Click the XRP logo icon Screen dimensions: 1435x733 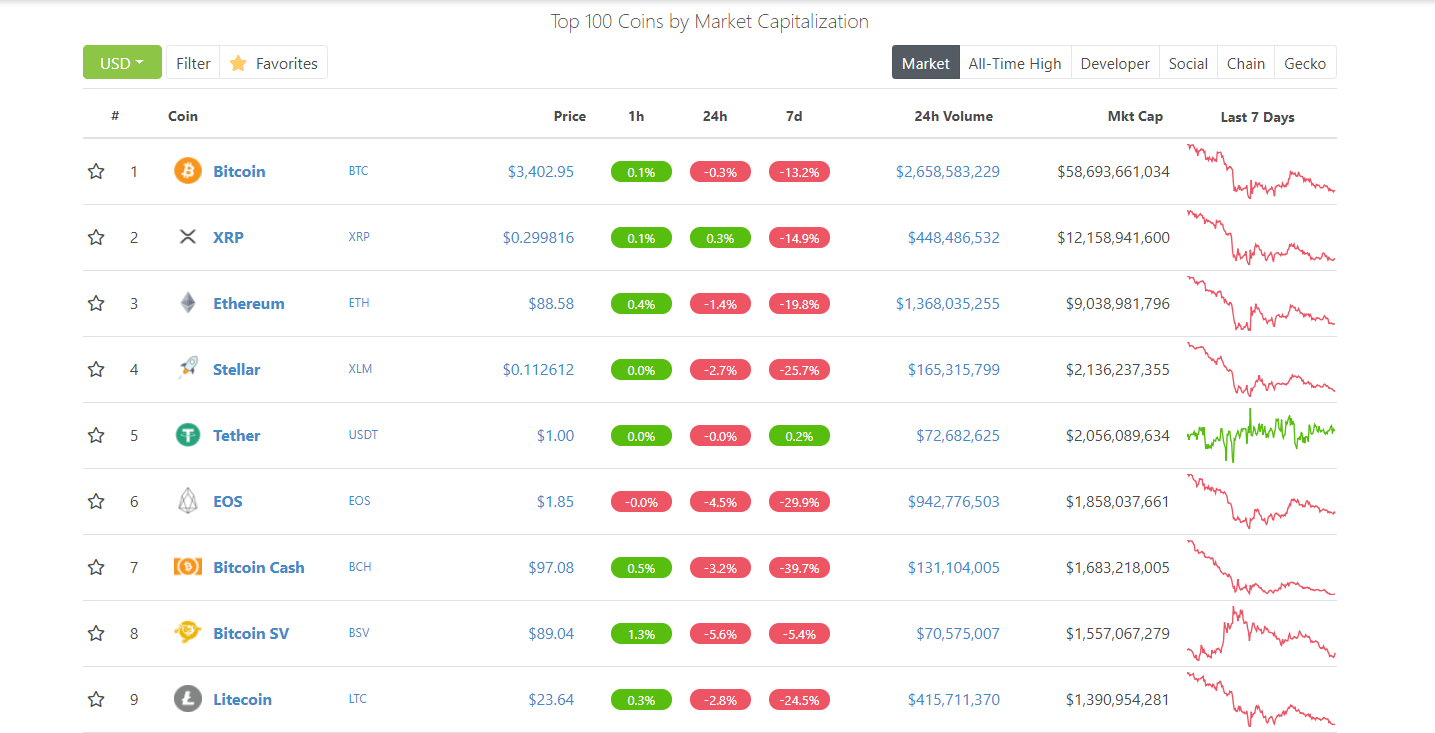point(188,237)
